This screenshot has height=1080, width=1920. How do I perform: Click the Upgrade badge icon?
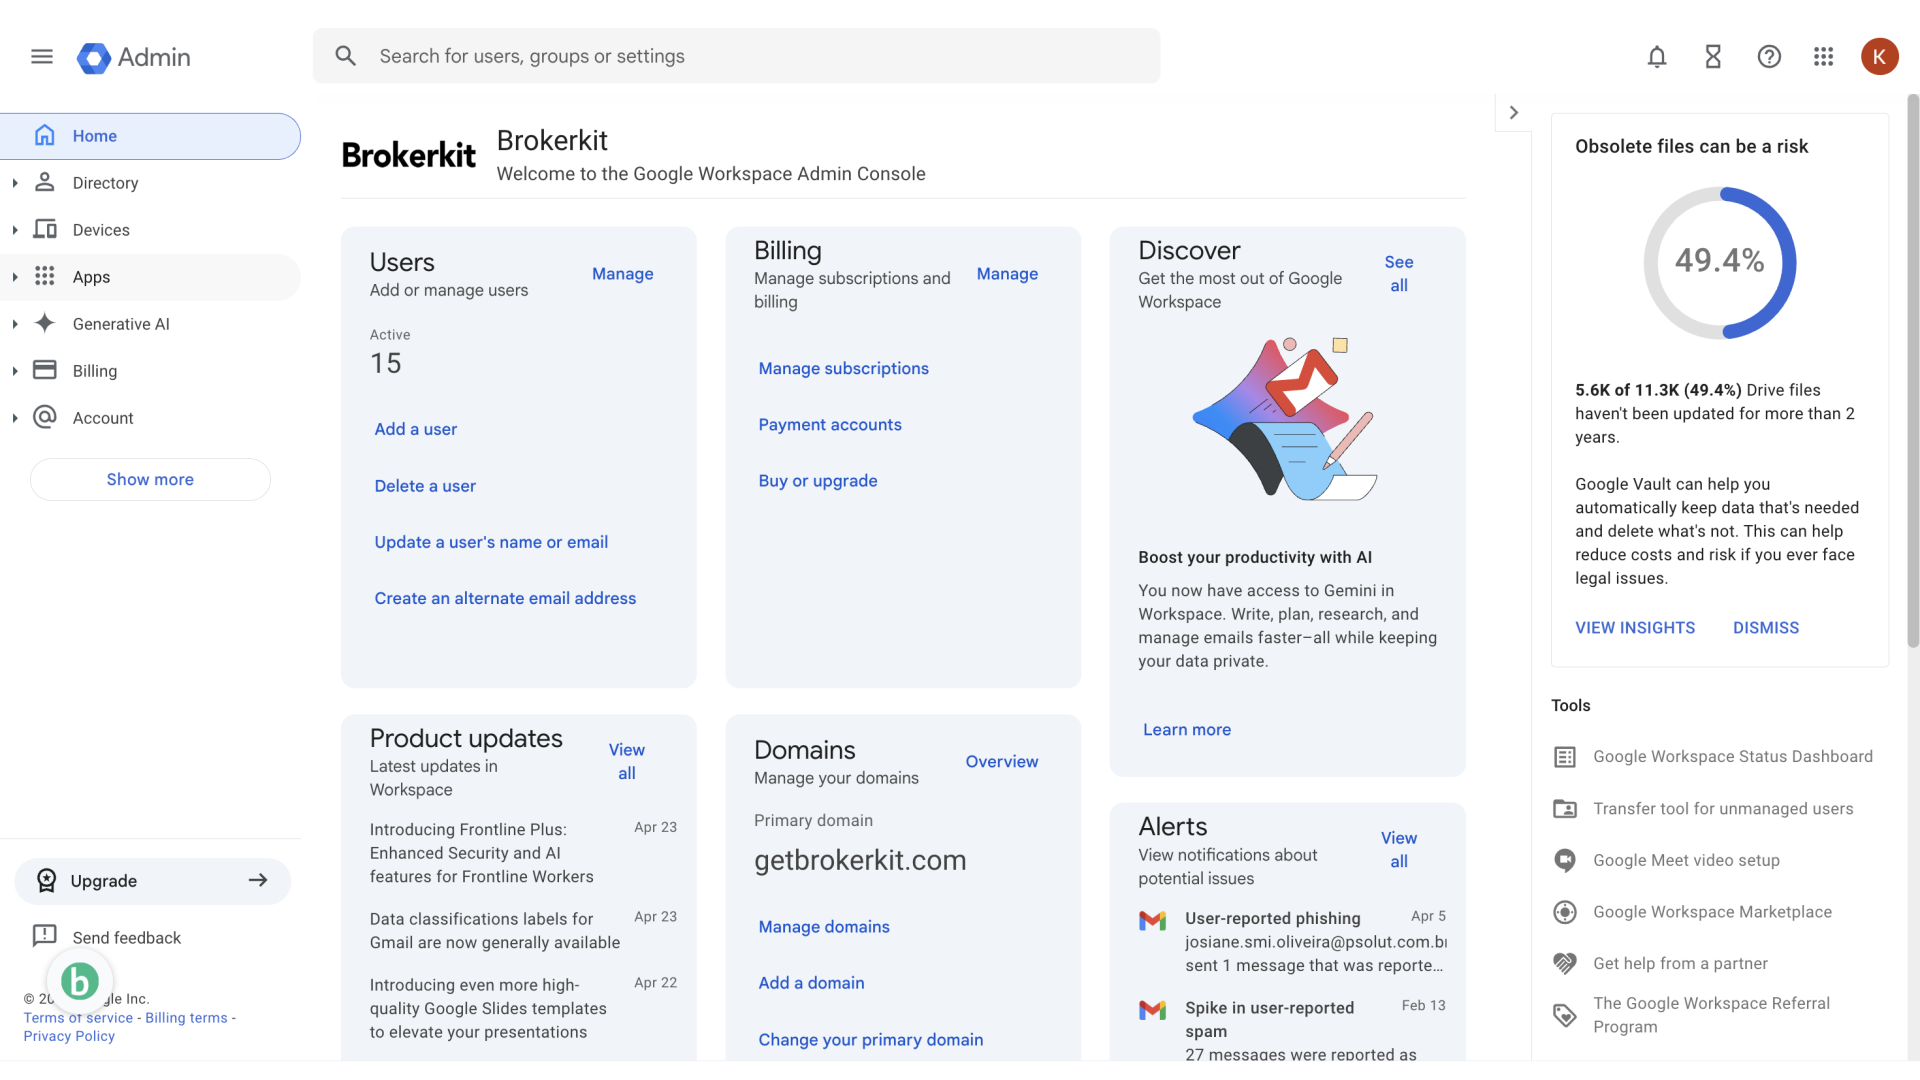tap(47, 880)
